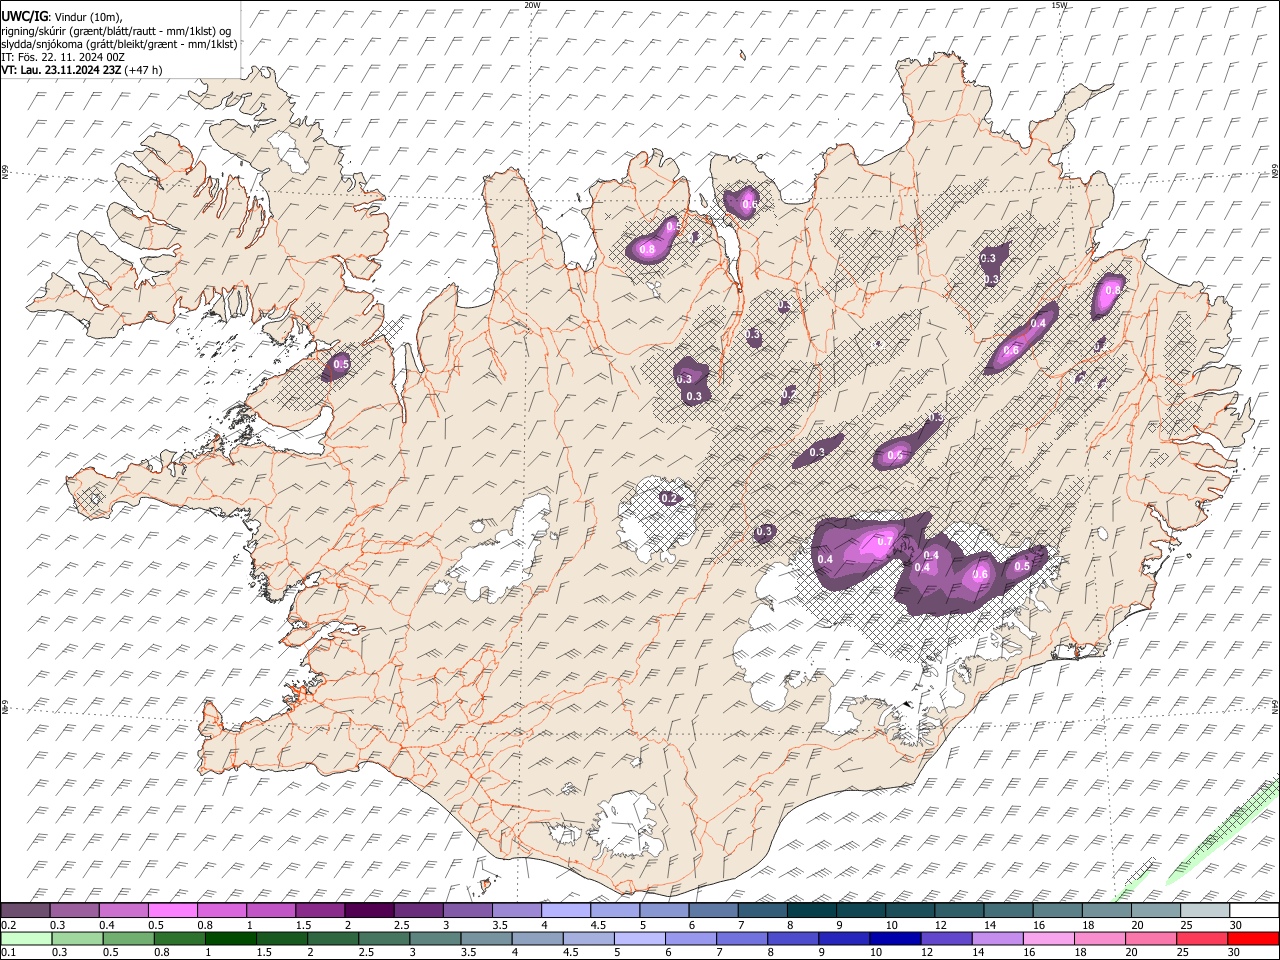Click the 'Vindur (10m)' header text
Viewport: 1280px width, 960px height.
point(88,16)
